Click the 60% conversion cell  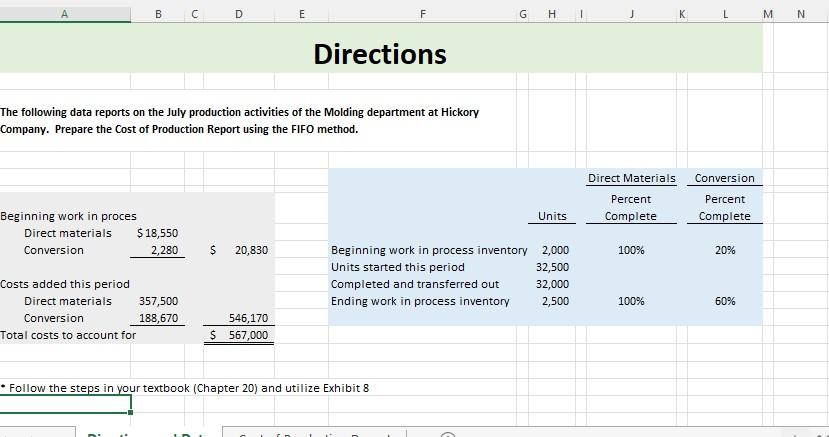(725, 301)
